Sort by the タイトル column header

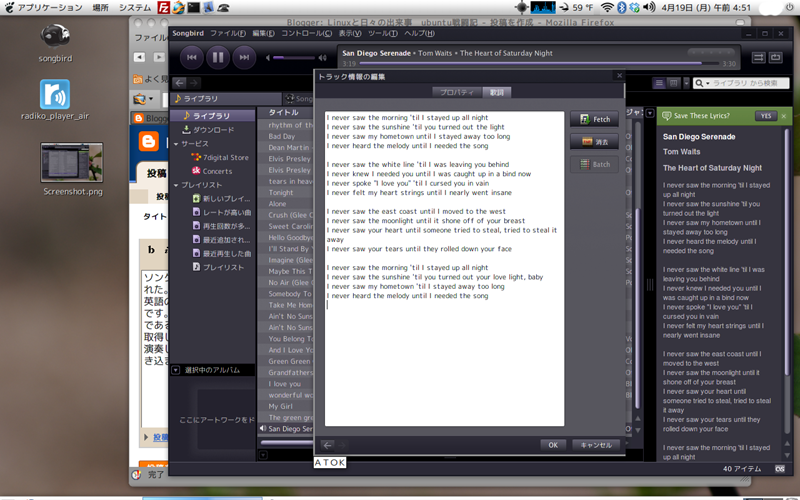[284, 112]
